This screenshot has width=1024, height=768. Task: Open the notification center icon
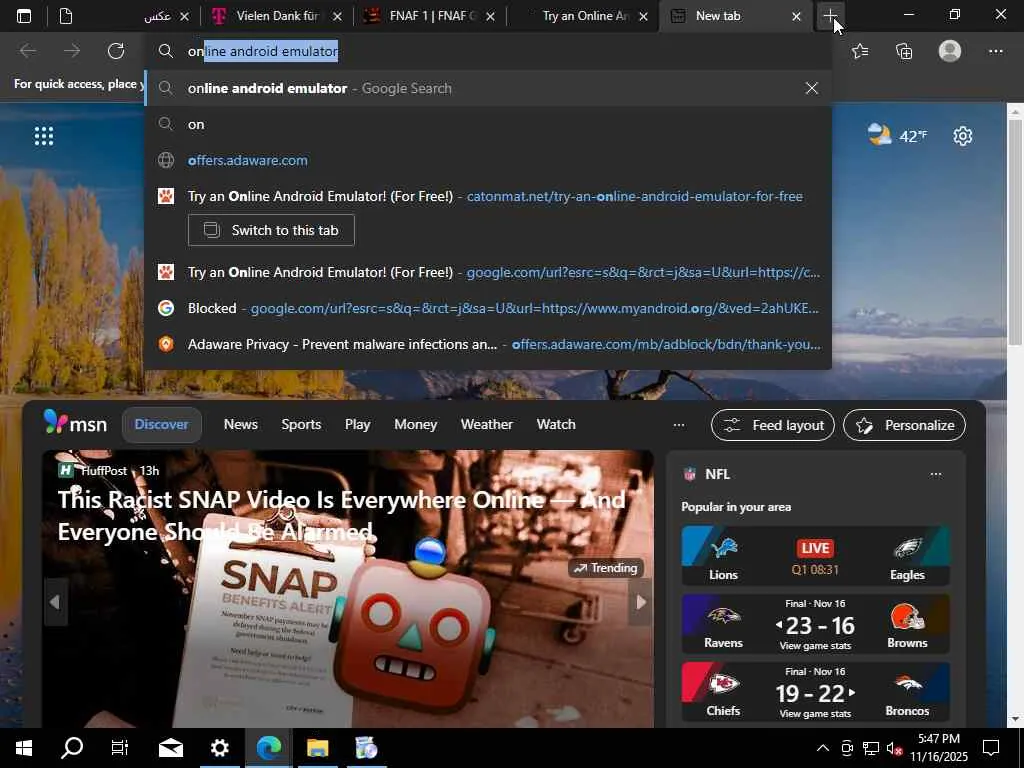click(991, 748)
